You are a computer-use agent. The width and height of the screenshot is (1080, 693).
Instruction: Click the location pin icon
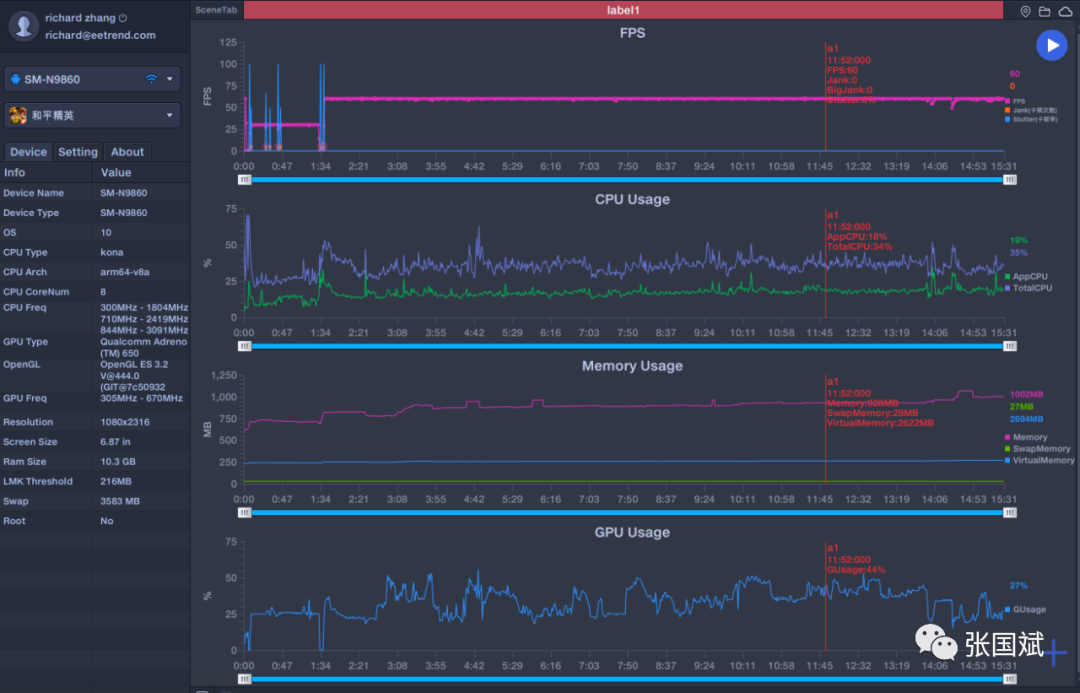[1025, 11]
